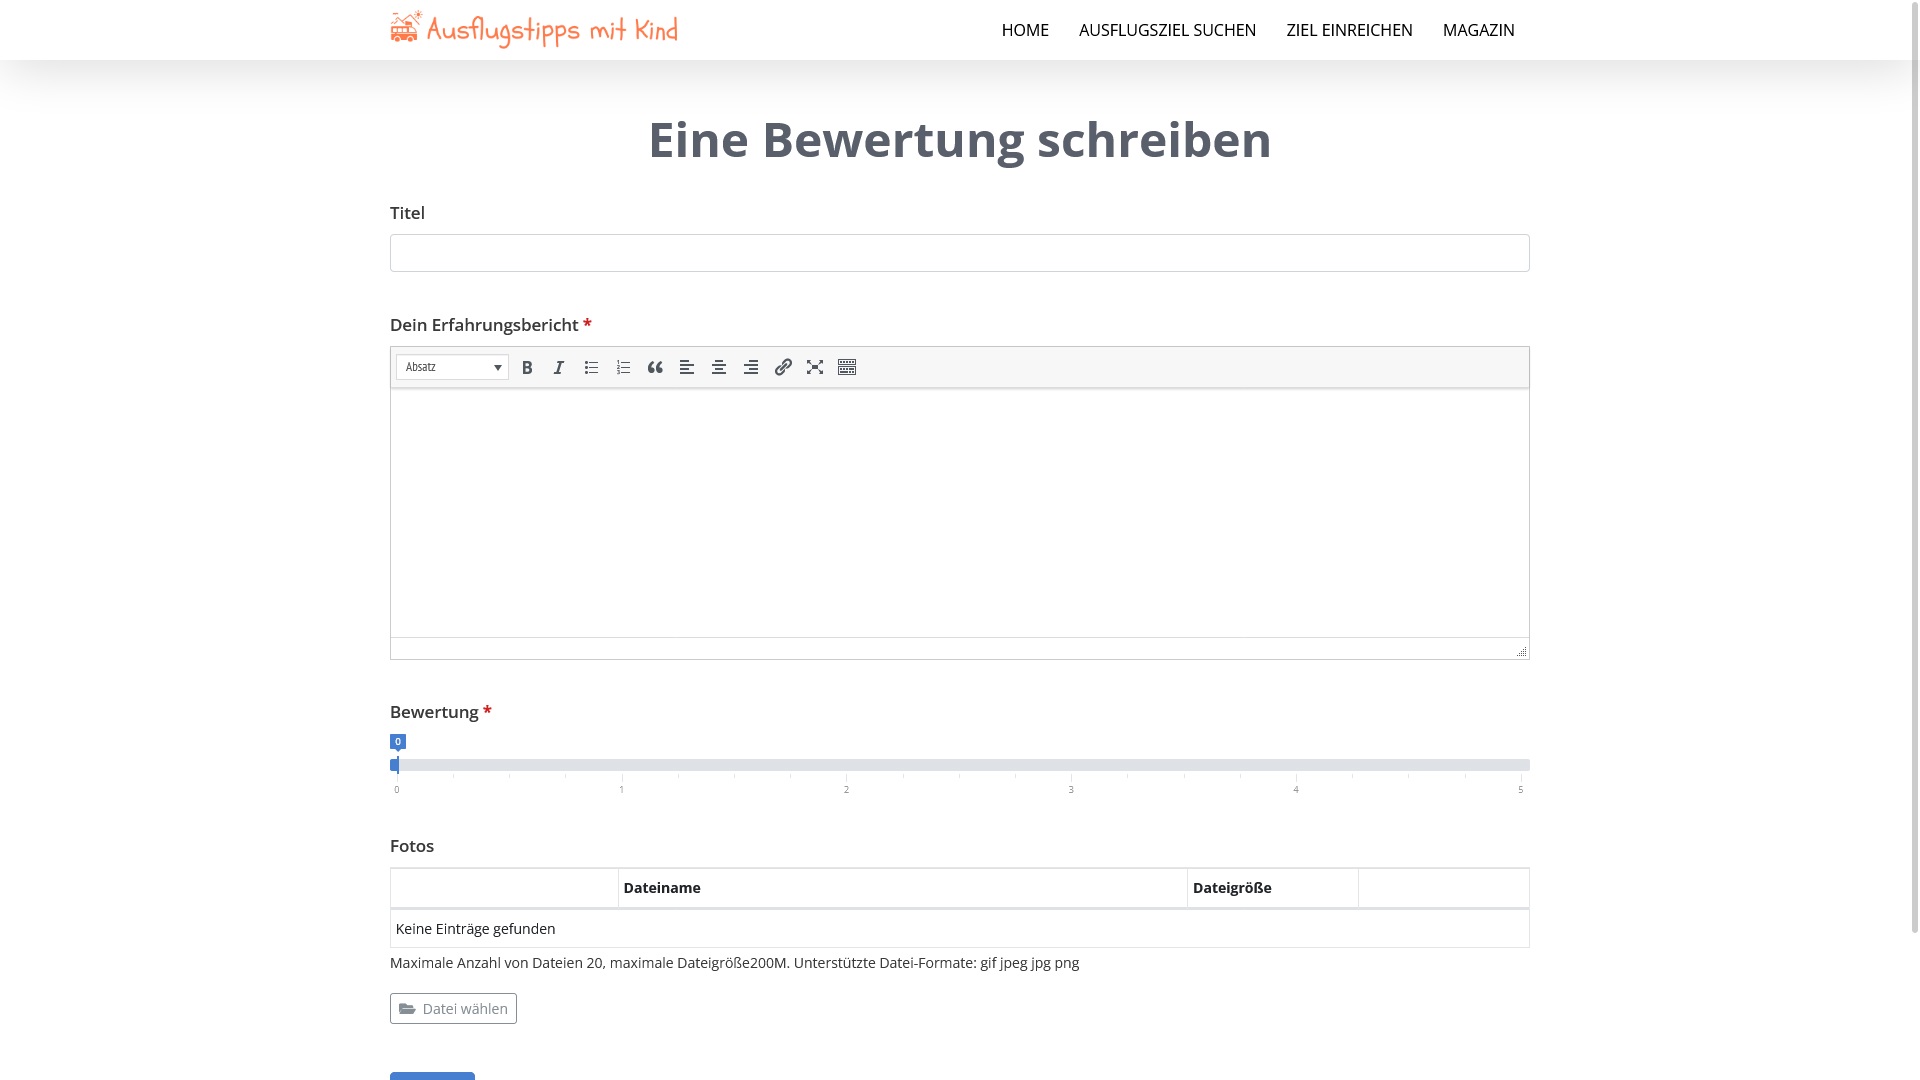This screenshot has width=1920, height=1080.
Task: Click the Bewertung slider handle at 0
Action: [397, 765]
